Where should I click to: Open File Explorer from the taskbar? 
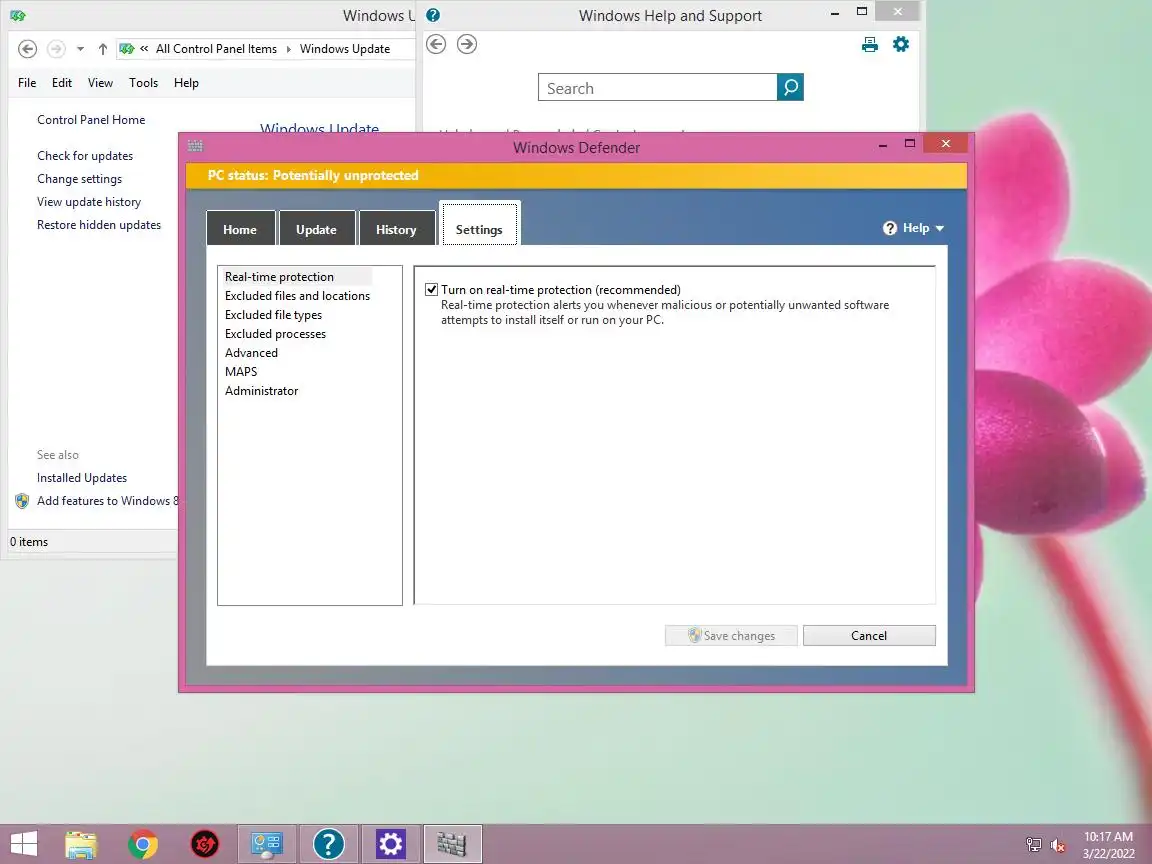coord(80,844)
